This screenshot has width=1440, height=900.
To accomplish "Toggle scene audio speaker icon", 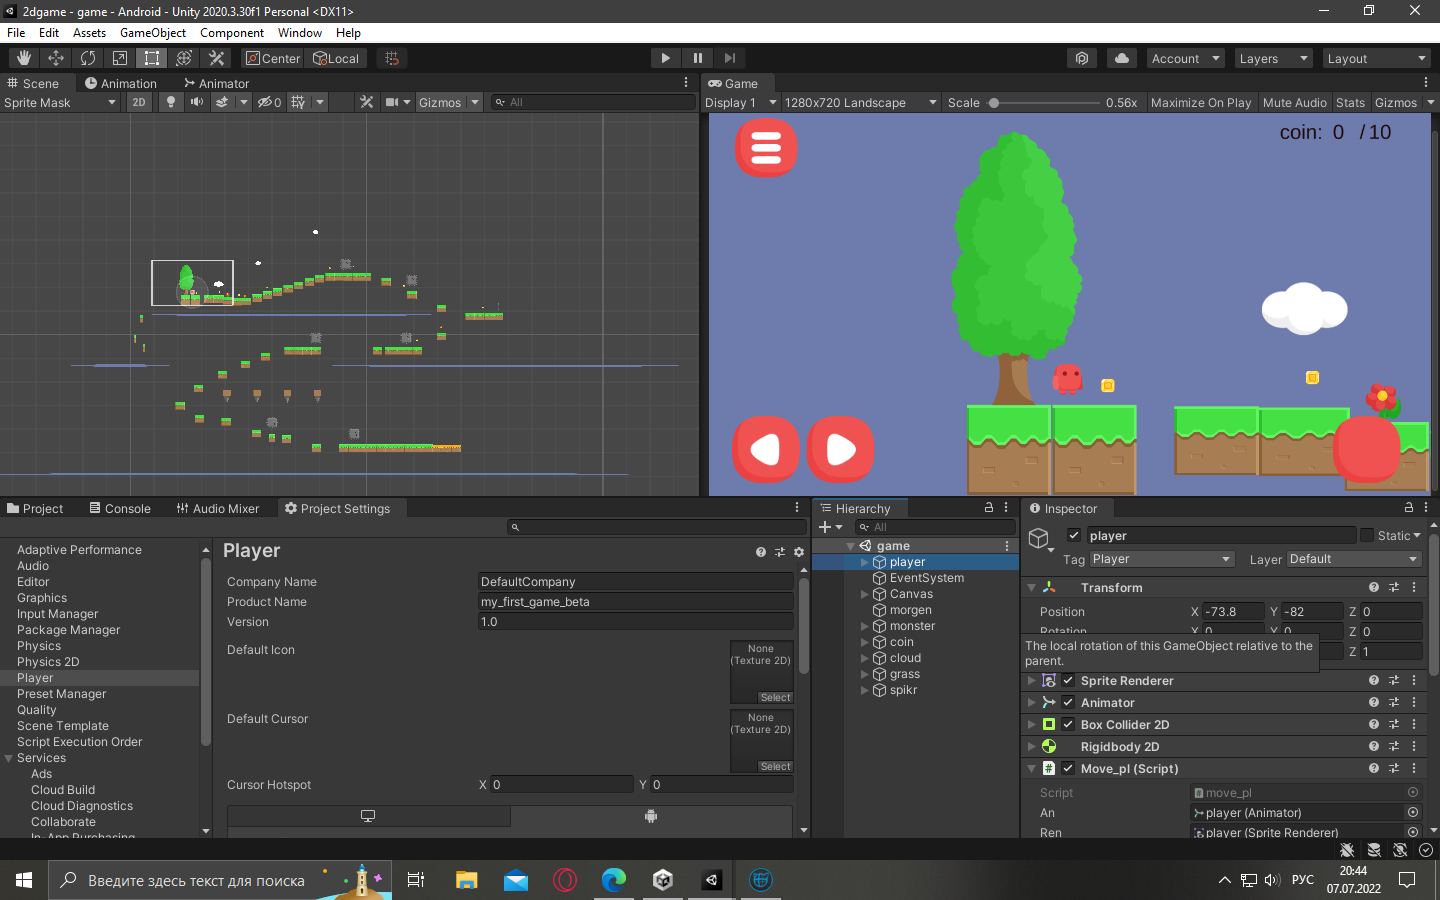I will [197, 102].
